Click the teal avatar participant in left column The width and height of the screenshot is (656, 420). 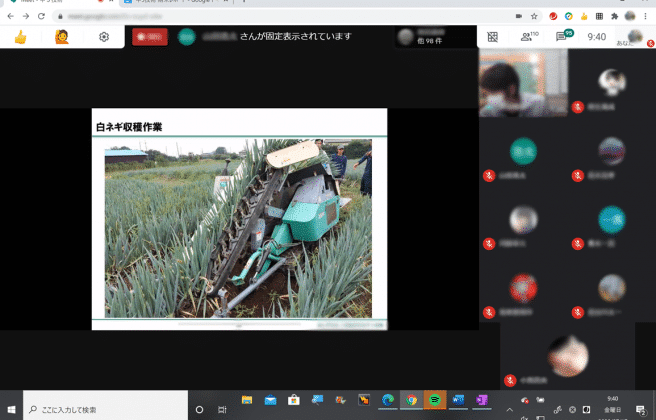point(523,151)
